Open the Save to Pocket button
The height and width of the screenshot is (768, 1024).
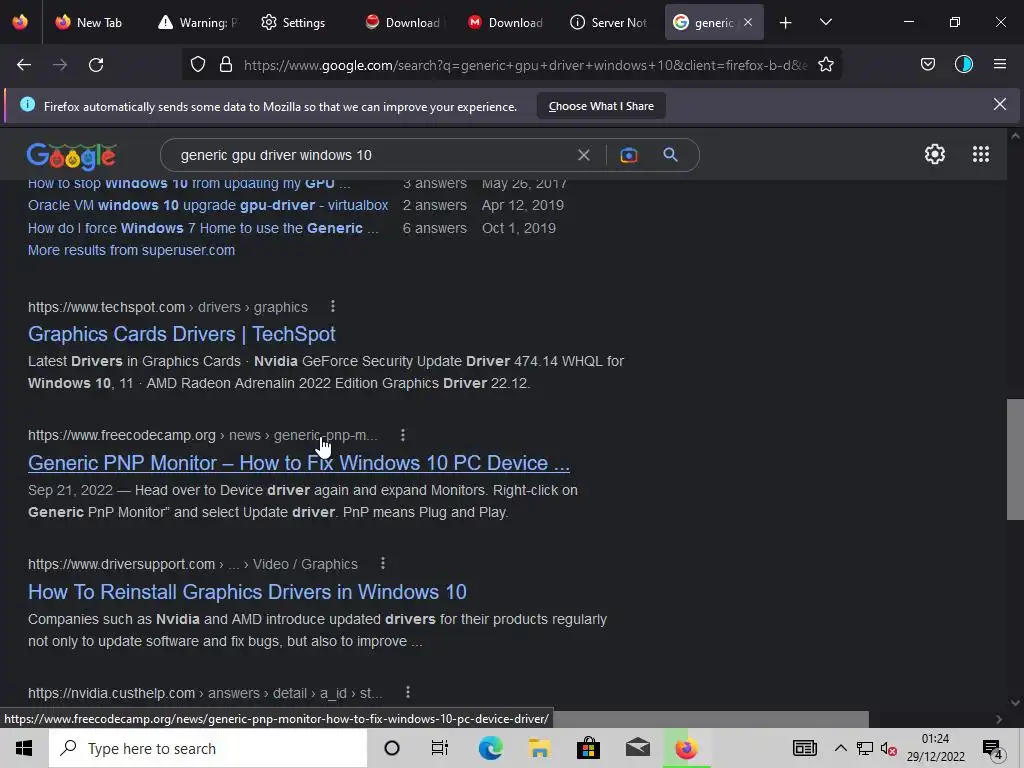(927, 64)
